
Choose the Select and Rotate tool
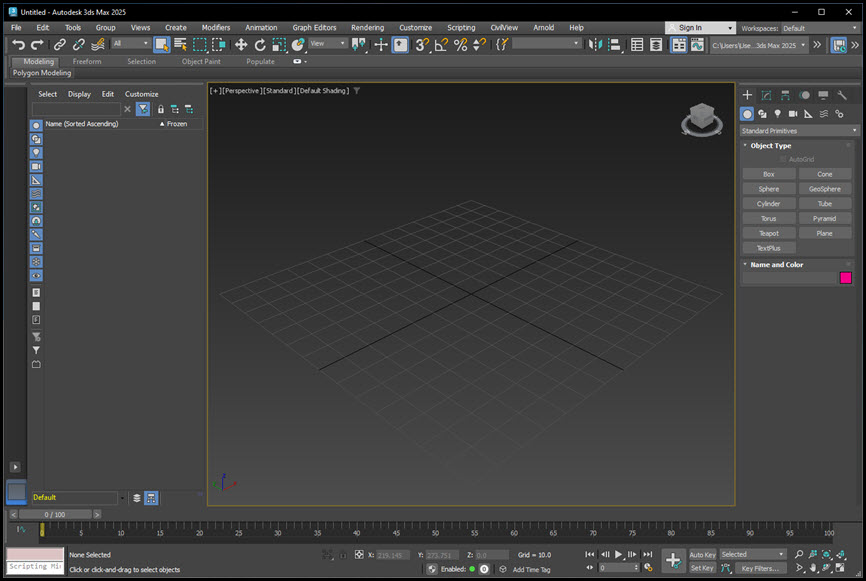pyautogui.click(x=260, y=45)
